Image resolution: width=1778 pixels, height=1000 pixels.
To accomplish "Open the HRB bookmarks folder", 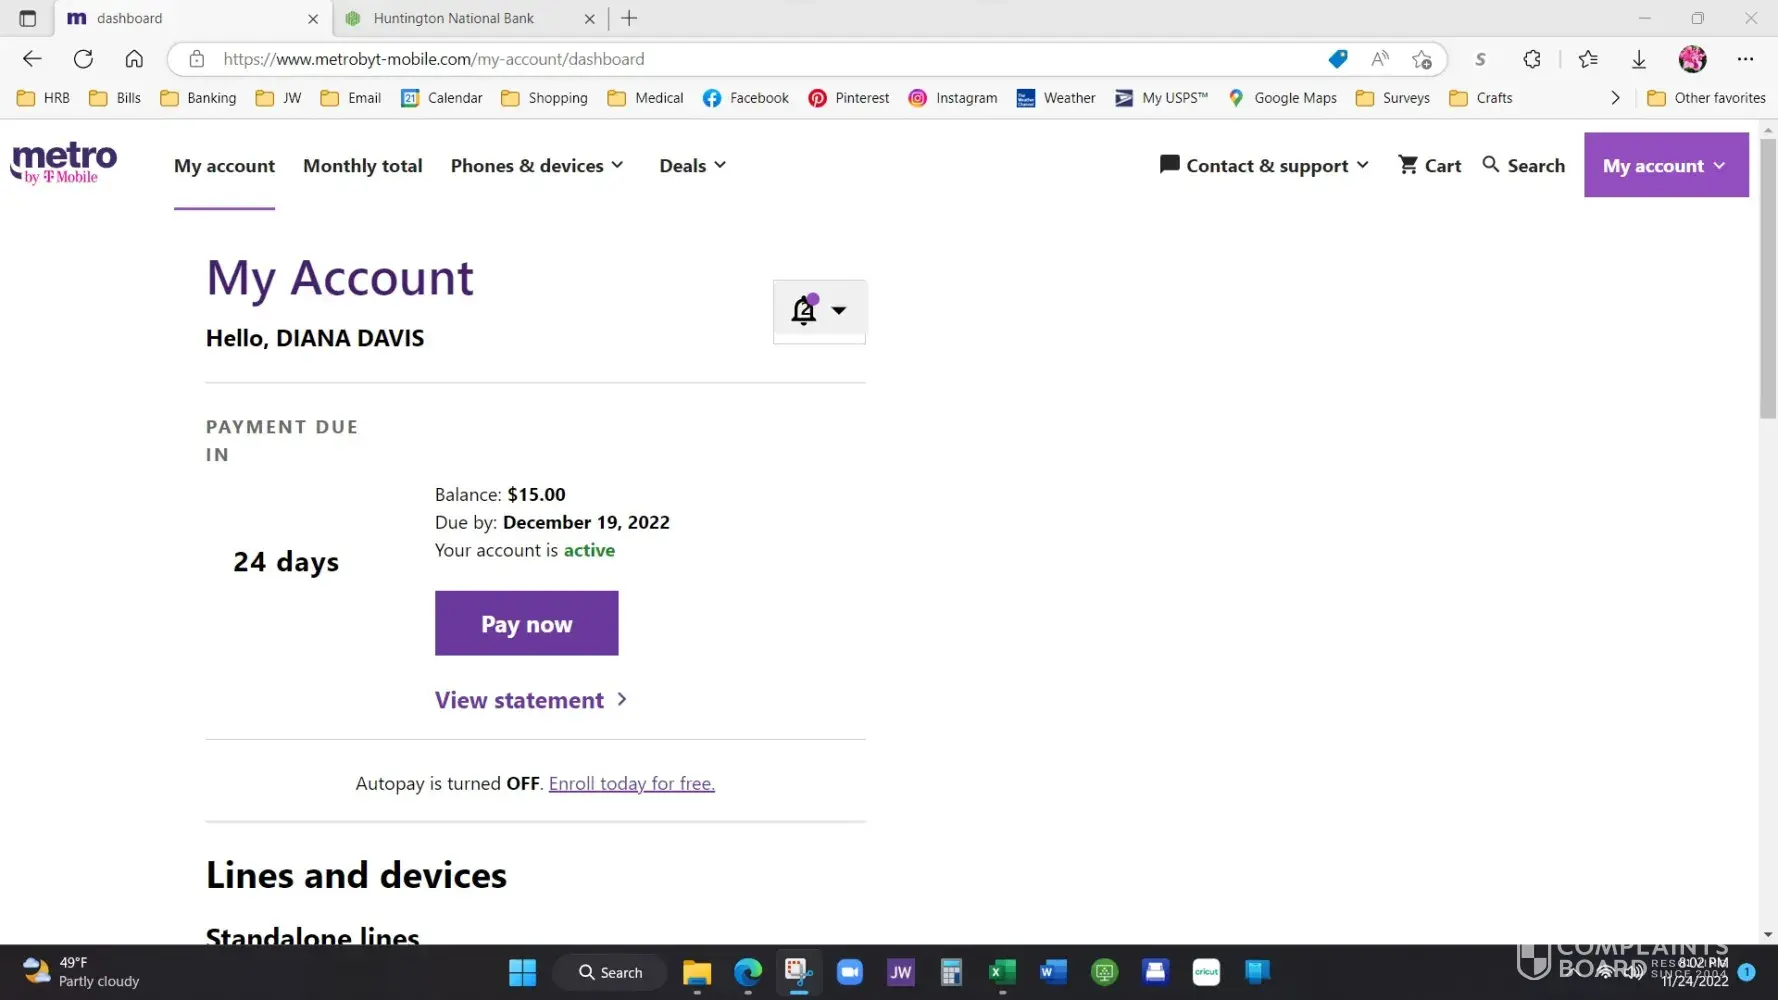I will point(43,98).
